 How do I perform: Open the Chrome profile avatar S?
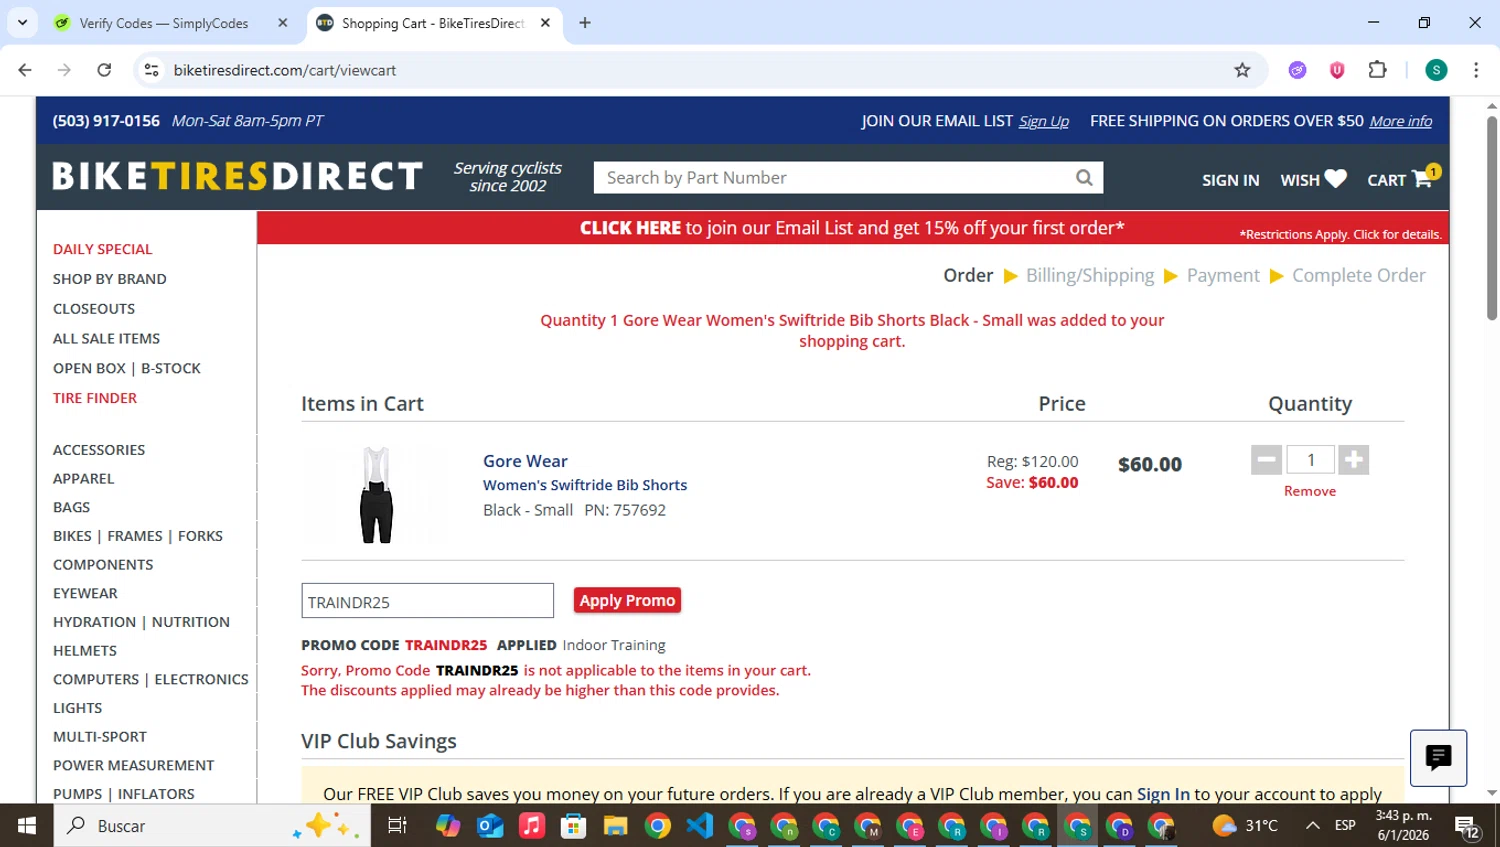[x=1436, y=70]
